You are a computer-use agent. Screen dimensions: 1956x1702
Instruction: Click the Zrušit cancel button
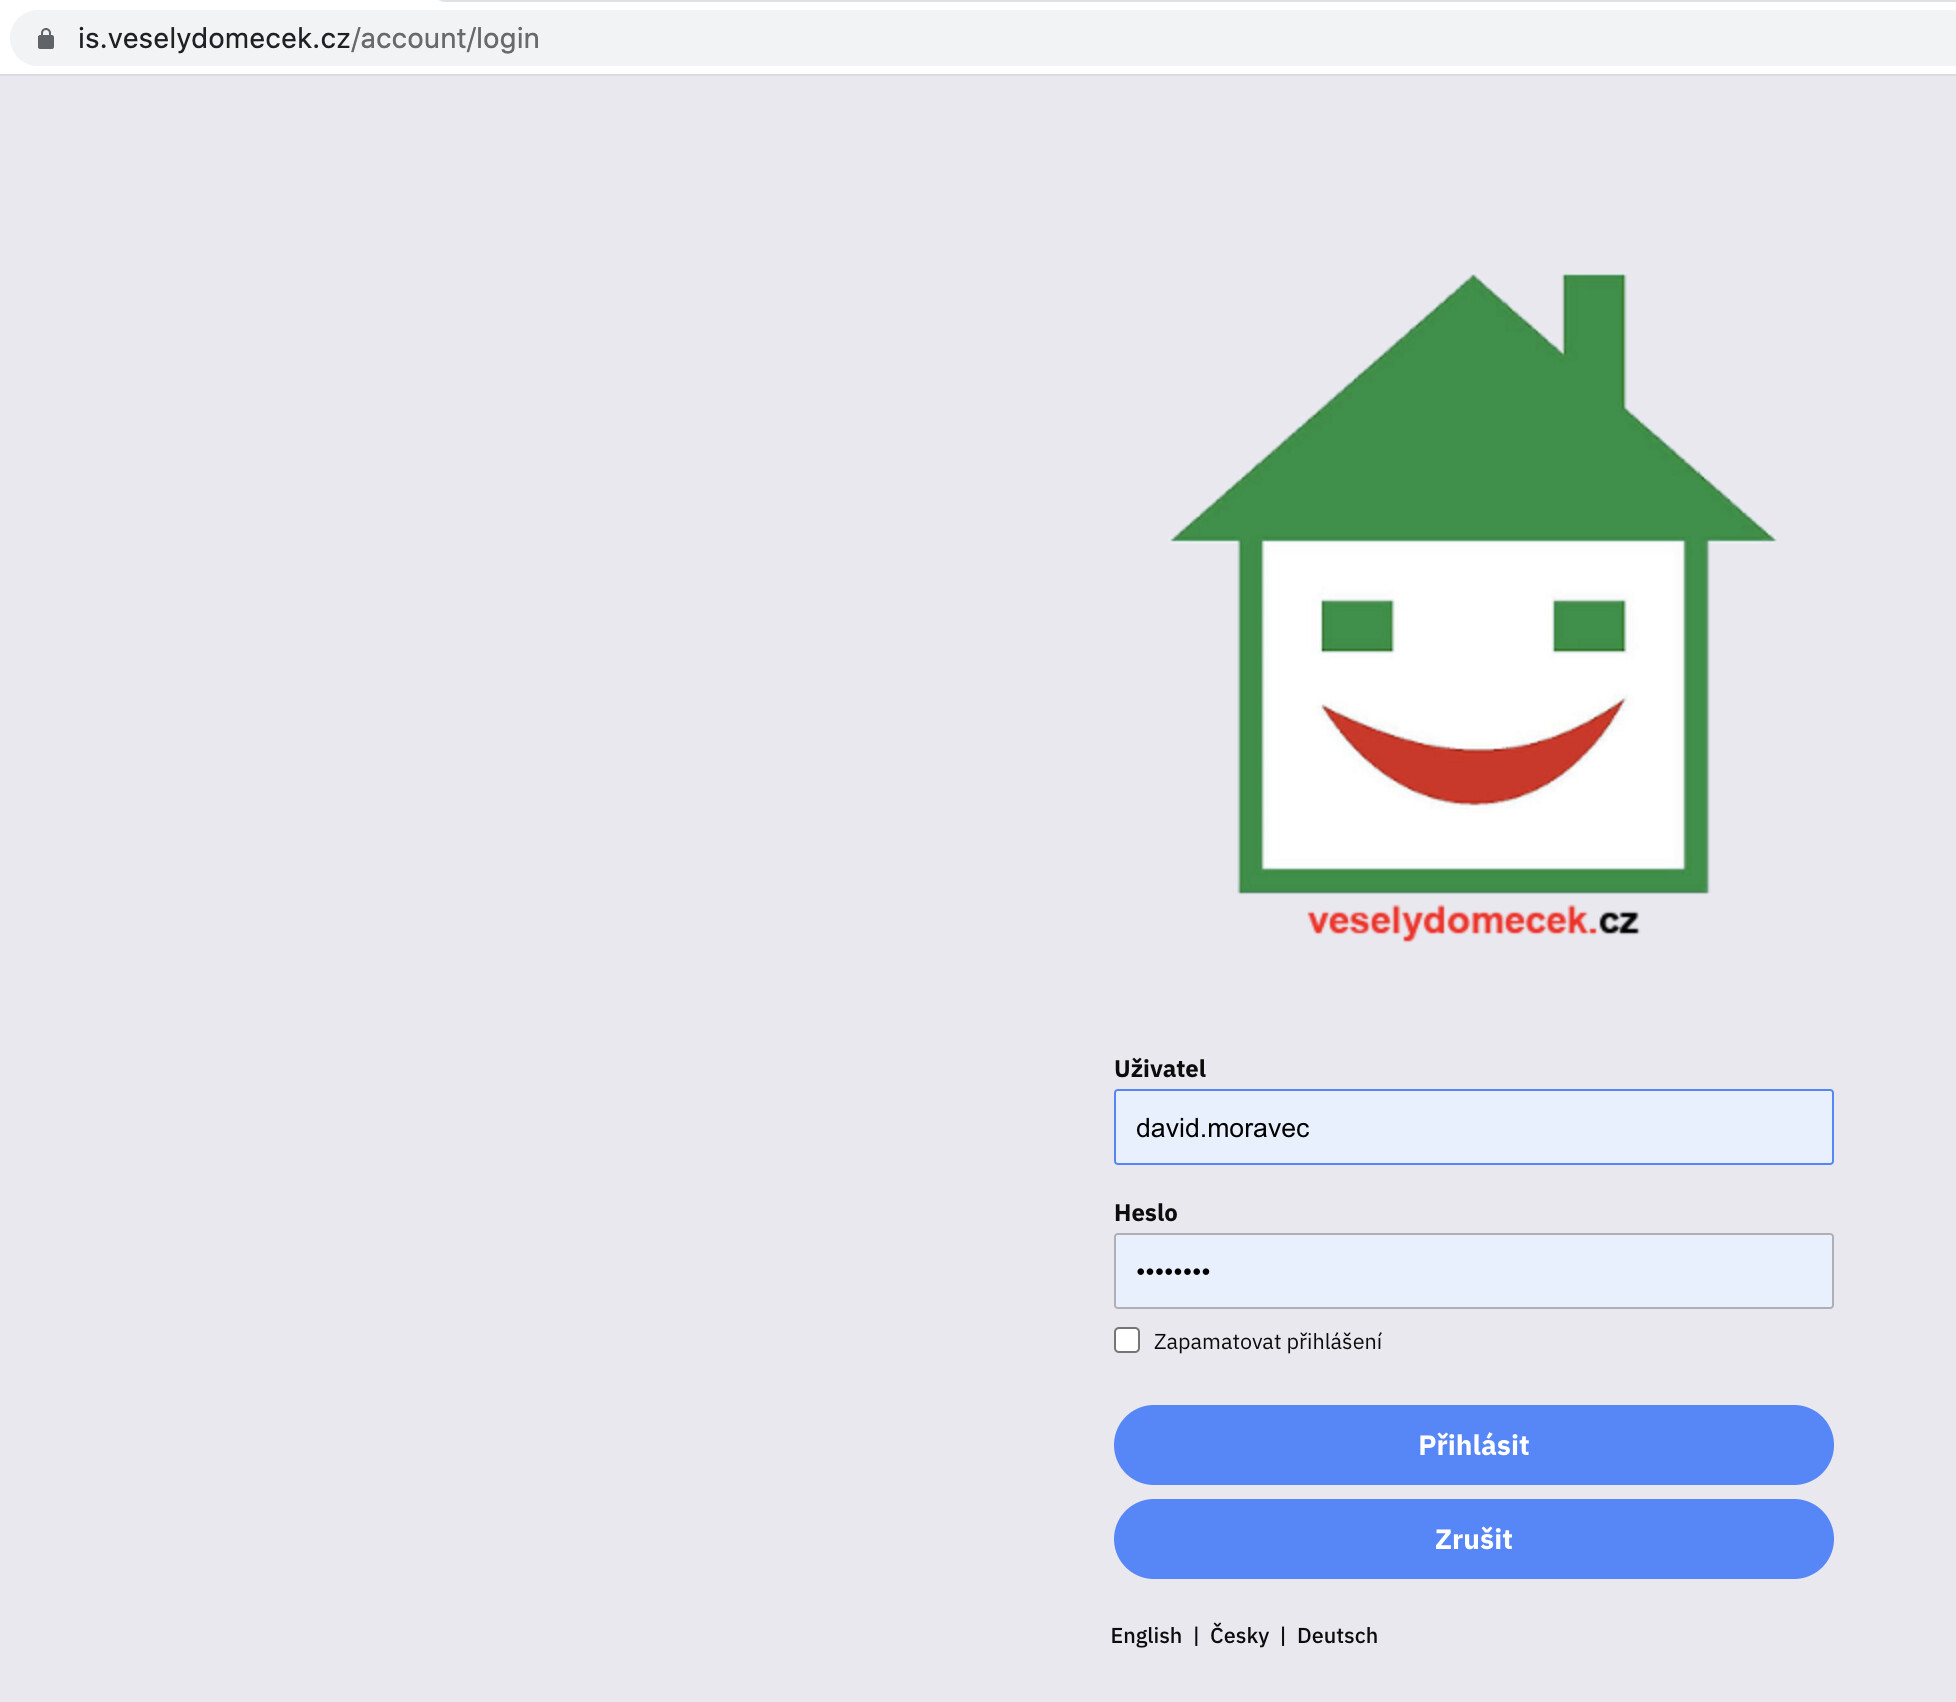click(x=1473, y=1539)
